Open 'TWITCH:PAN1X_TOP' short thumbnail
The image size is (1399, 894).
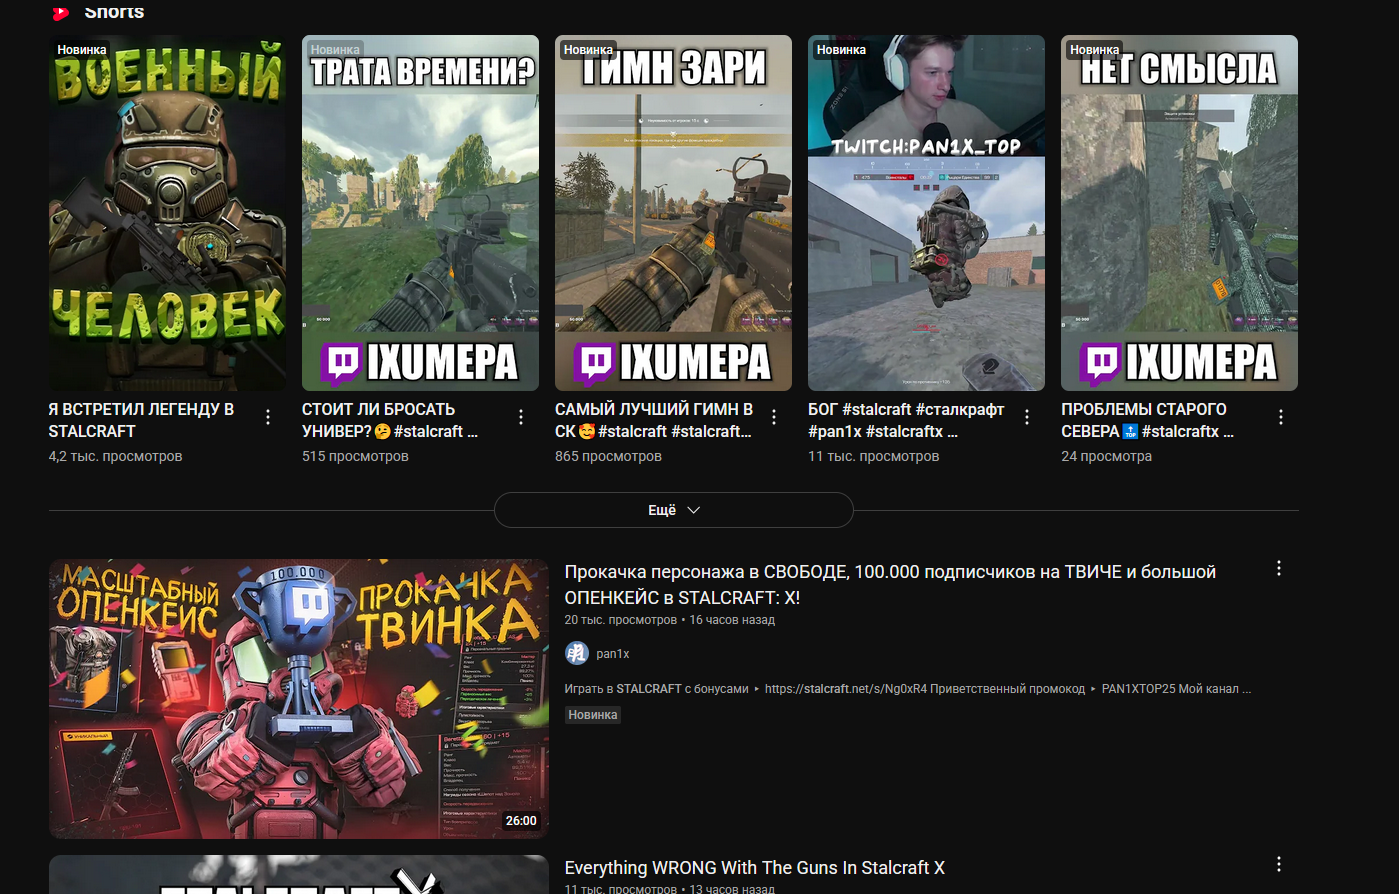click(x=926, y=213)
